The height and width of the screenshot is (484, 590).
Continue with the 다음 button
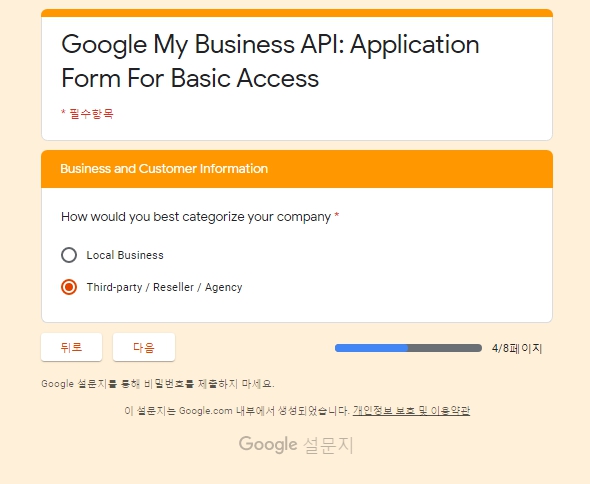coord(144,347)
